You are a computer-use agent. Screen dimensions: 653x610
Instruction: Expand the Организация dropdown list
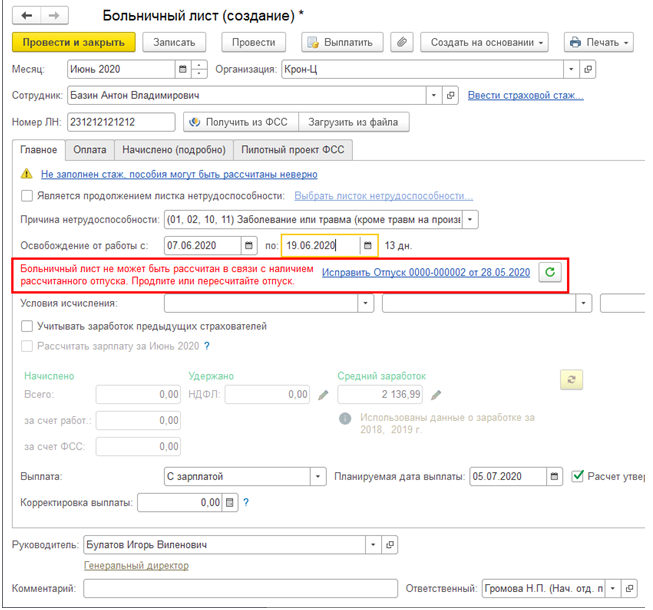coord(571,69)
